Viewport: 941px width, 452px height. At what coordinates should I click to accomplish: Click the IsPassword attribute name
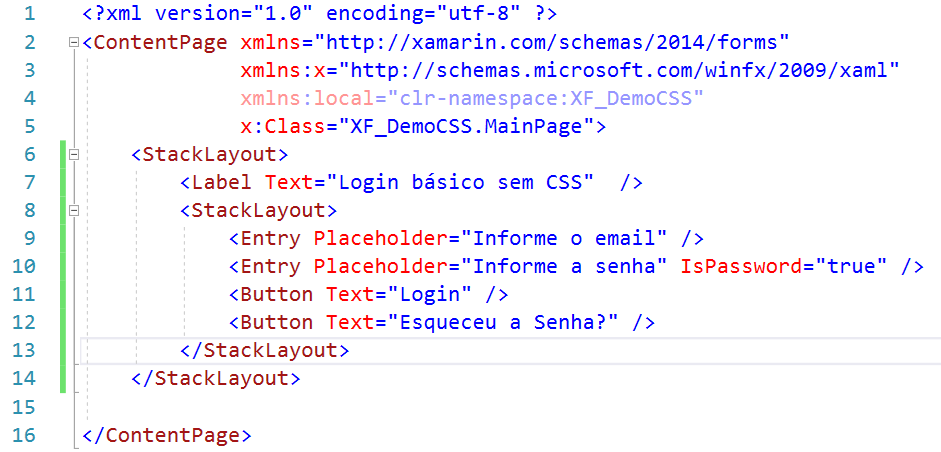(739, 267)
